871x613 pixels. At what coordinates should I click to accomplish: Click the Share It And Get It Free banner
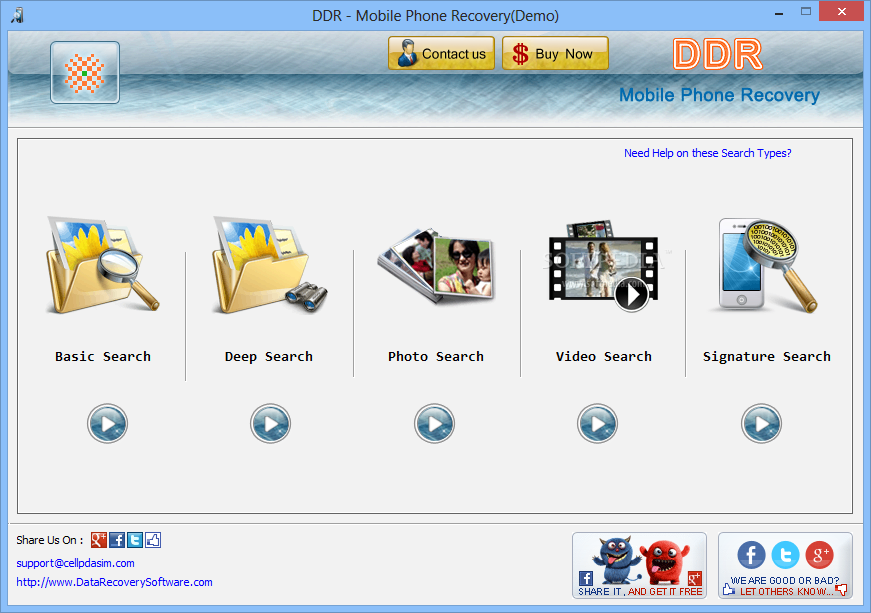[x=639, y=565]
